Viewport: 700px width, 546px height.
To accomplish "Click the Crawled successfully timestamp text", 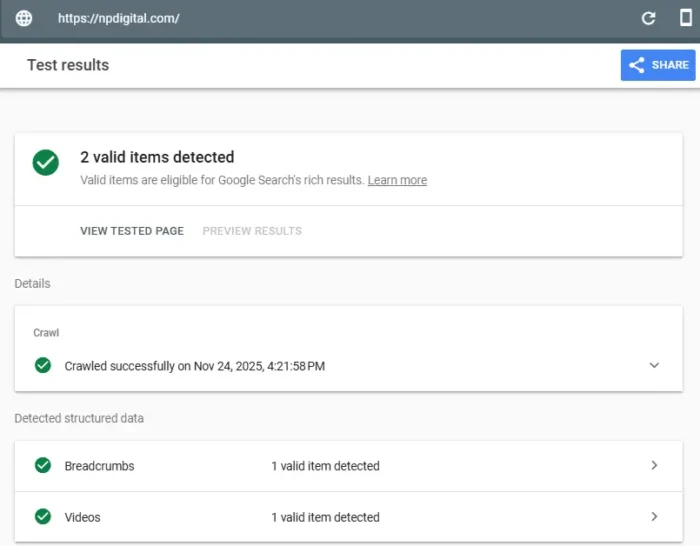I will pyautogui.click(x=195, y=366).
